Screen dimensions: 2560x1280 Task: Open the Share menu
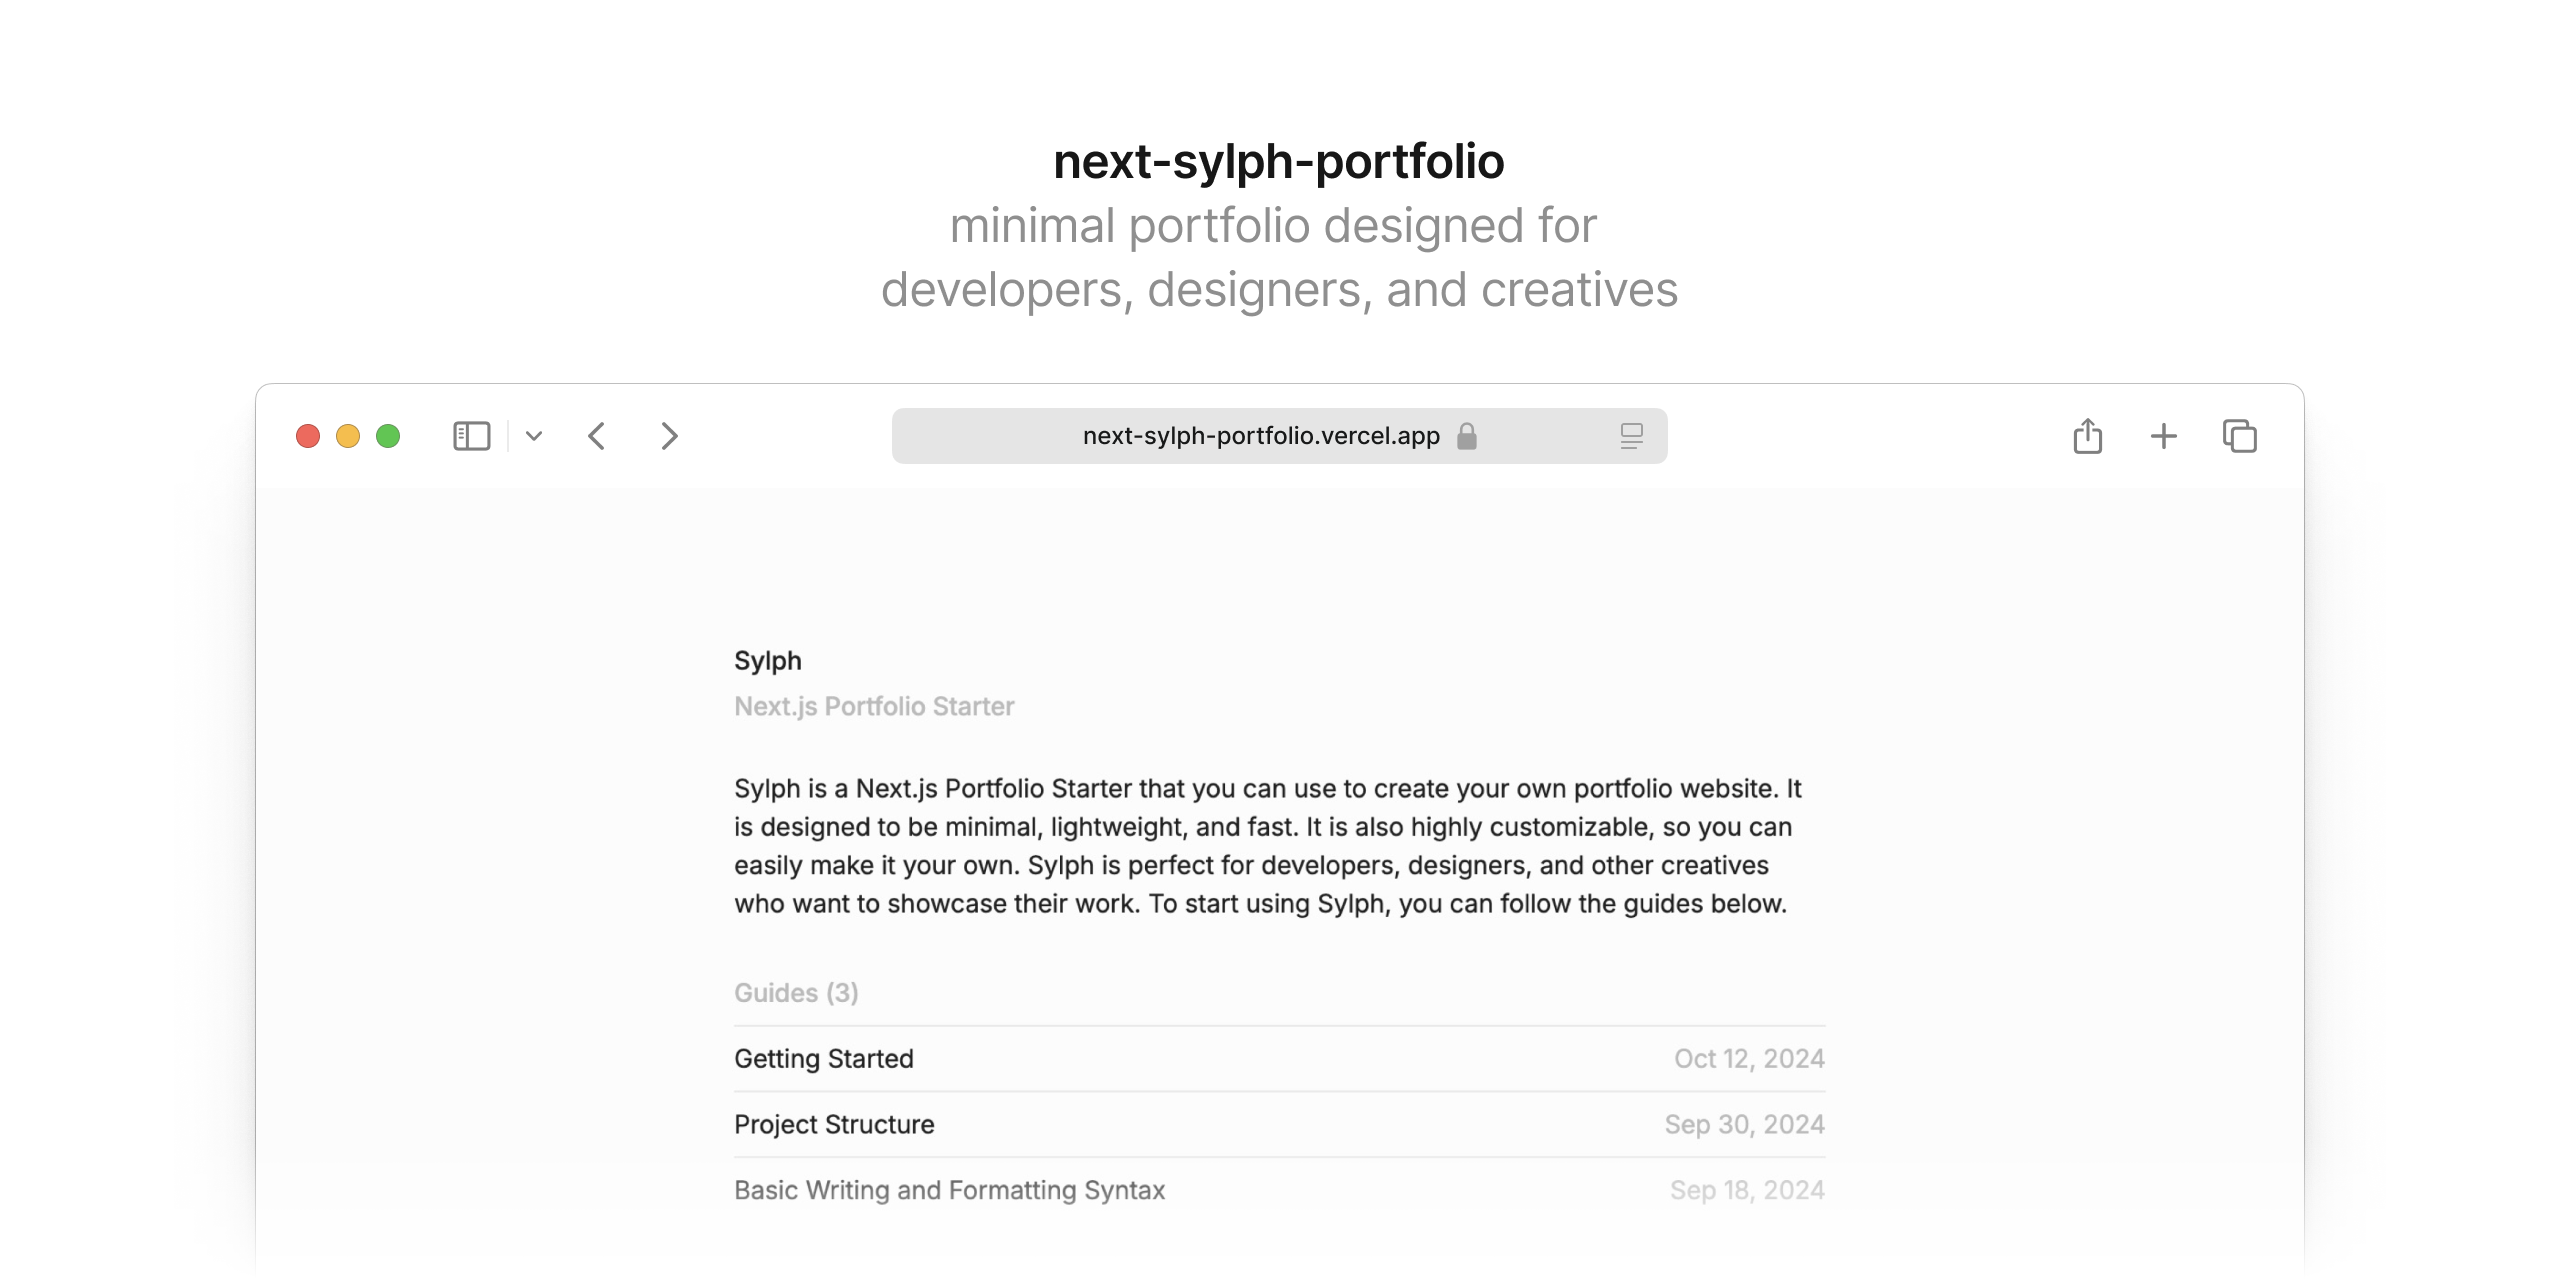coord(2087,436)
